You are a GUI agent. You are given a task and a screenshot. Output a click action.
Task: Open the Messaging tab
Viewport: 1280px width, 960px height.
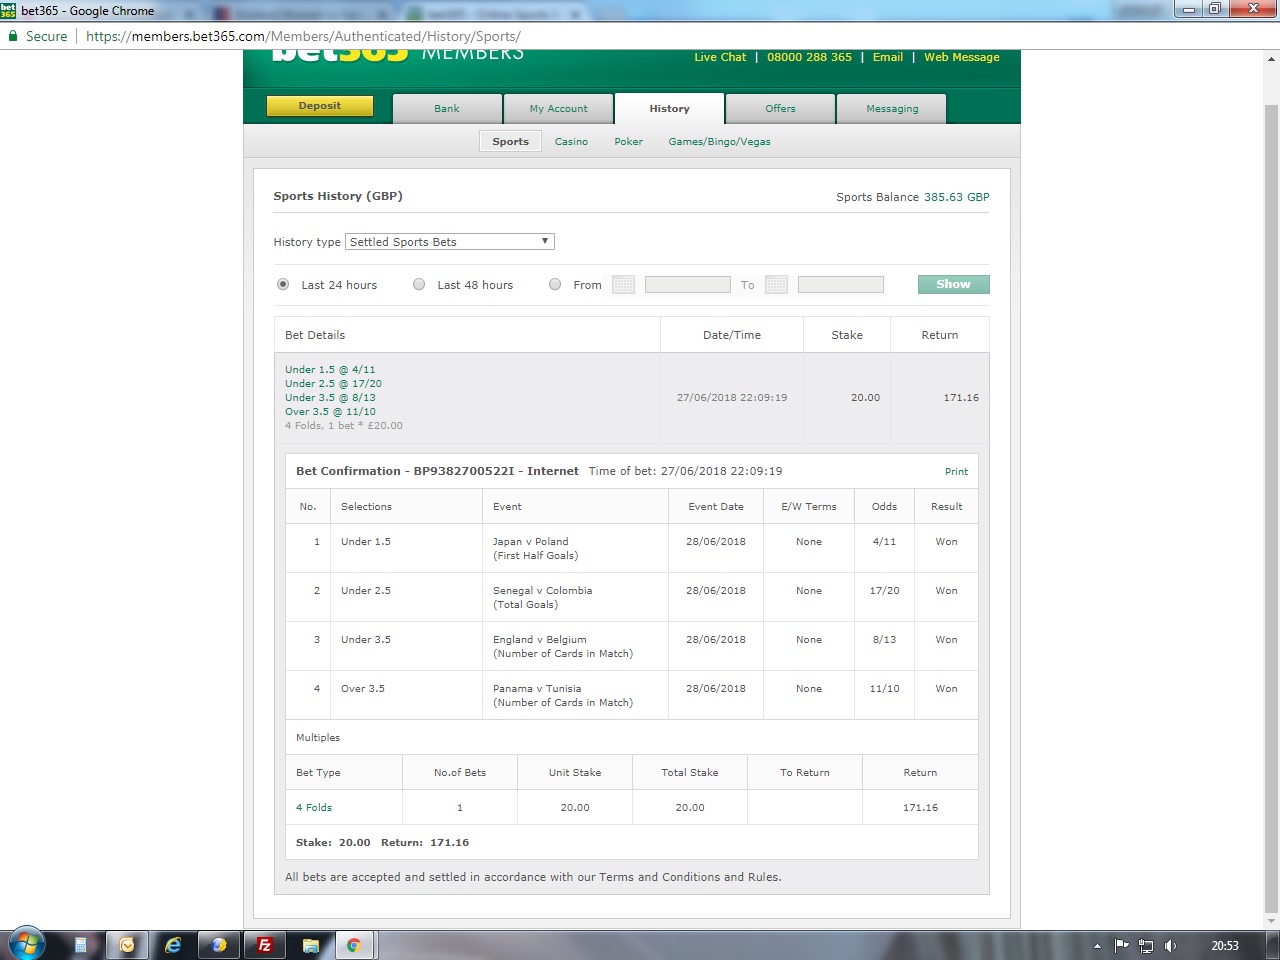coord(892,108)
